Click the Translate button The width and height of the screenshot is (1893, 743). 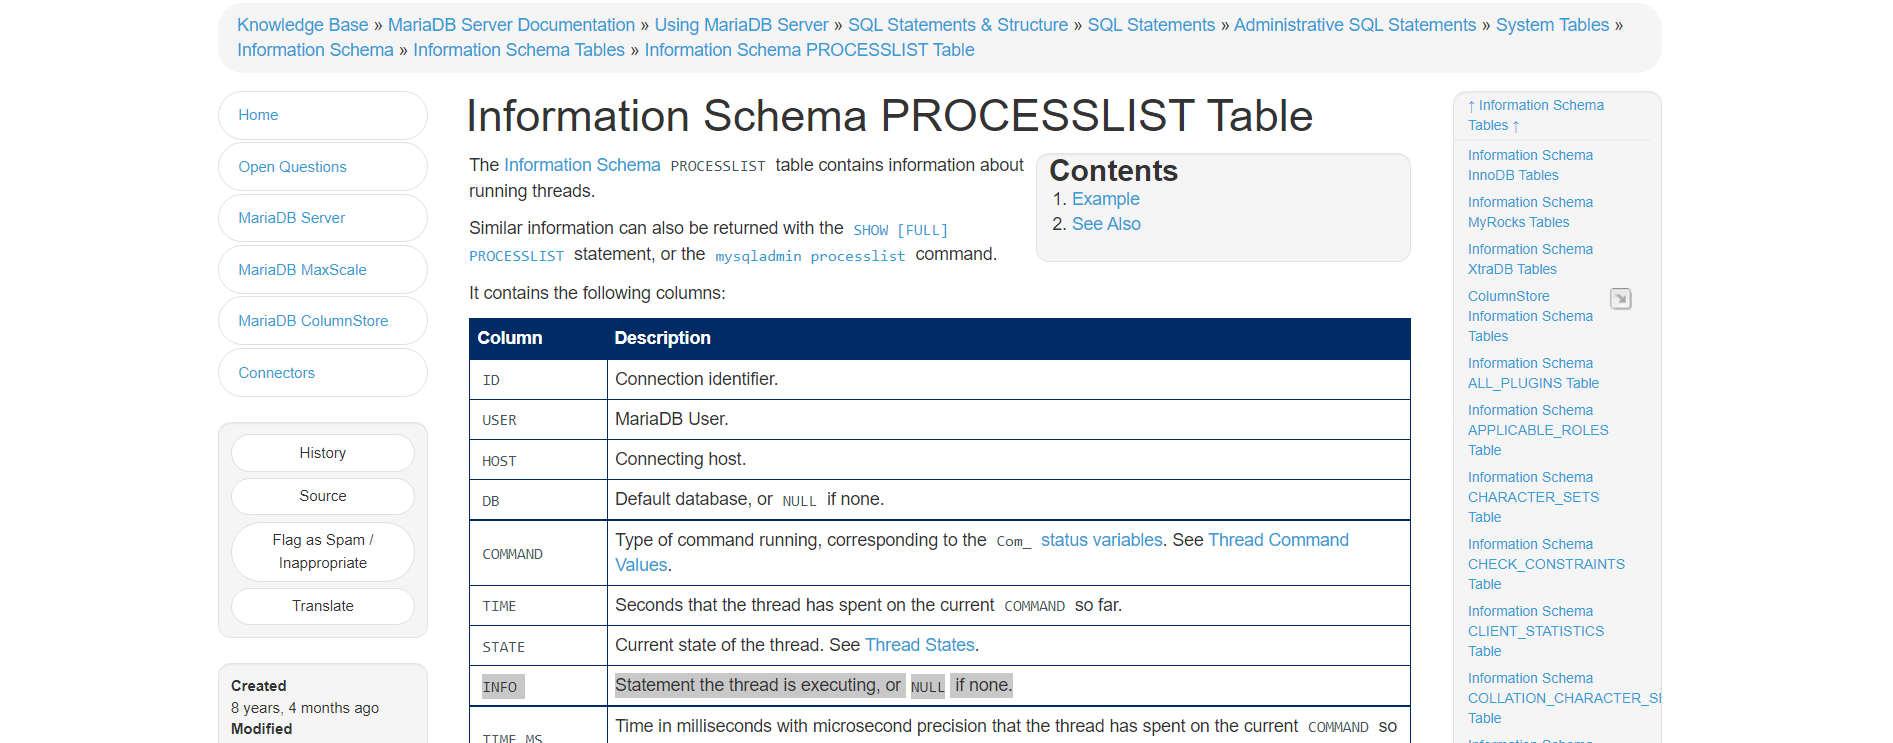coord(322,606)
